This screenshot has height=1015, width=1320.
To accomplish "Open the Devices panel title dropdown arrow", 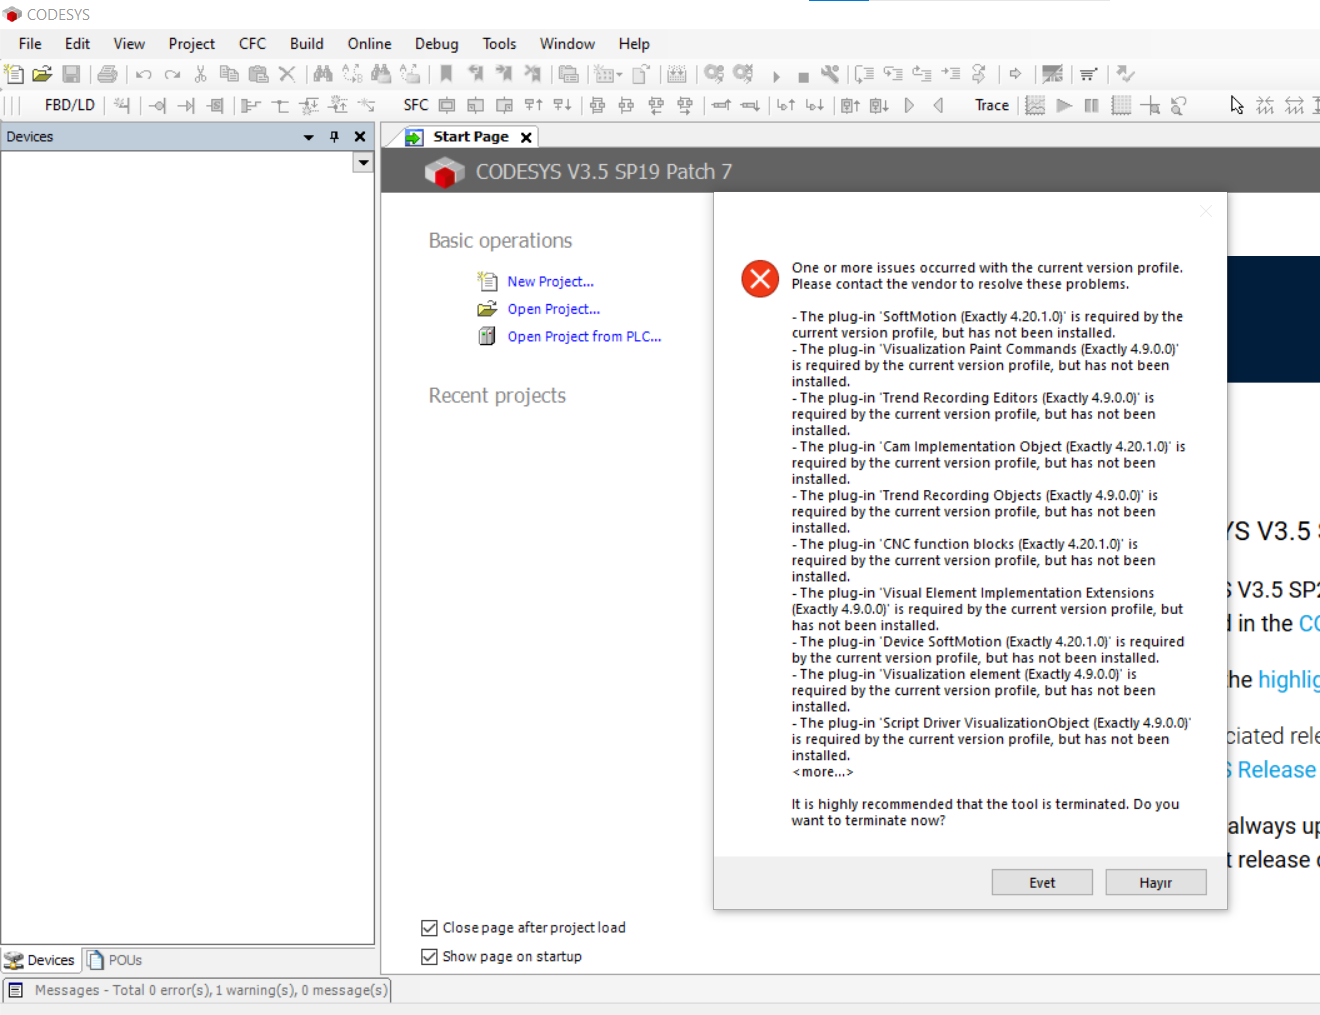I will 309,137.
